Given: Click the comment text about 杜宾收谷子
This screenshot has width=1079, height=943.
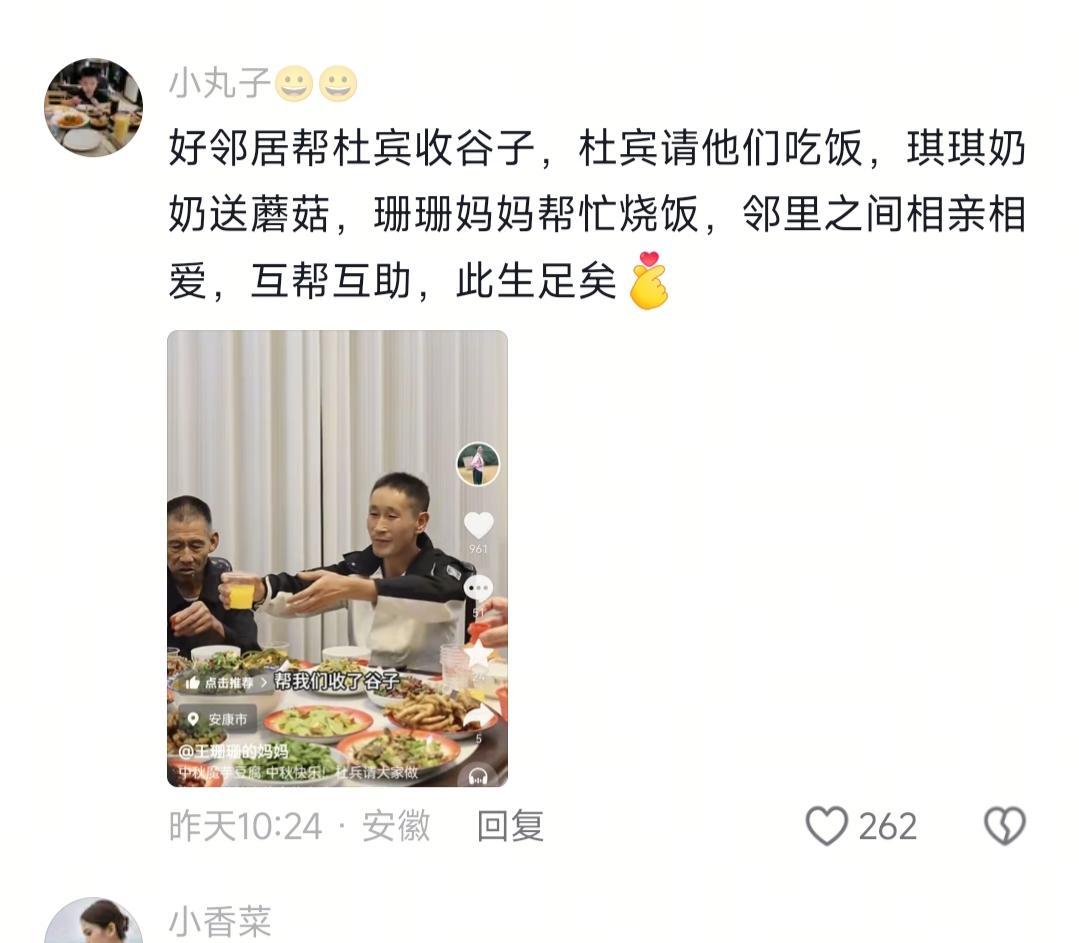Looking at the screenshot, I should pyautogui.click(x=597, y=215).
